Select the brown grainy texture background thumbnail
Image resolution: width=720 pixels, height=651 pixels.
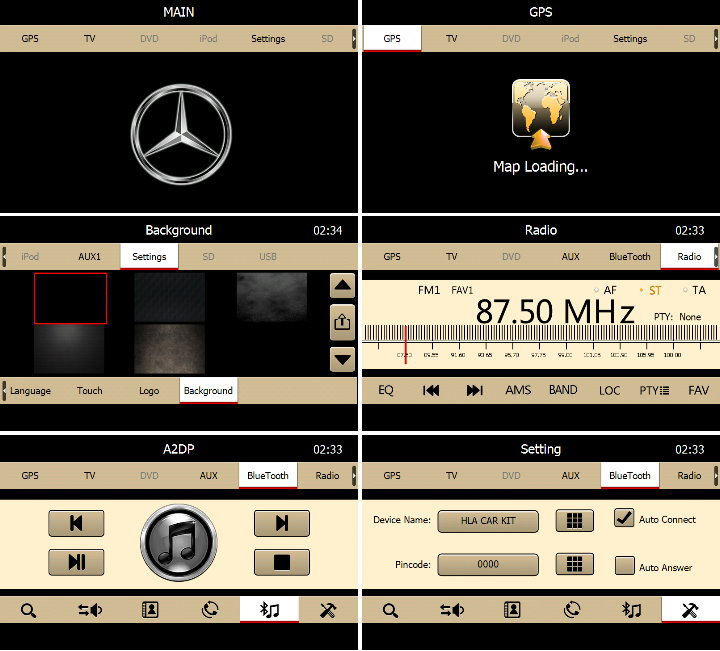coord(169,349)
